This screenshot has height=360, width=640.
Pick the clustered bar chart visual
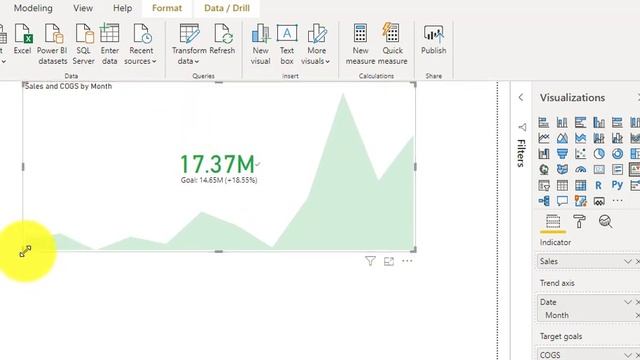point(580,122)
